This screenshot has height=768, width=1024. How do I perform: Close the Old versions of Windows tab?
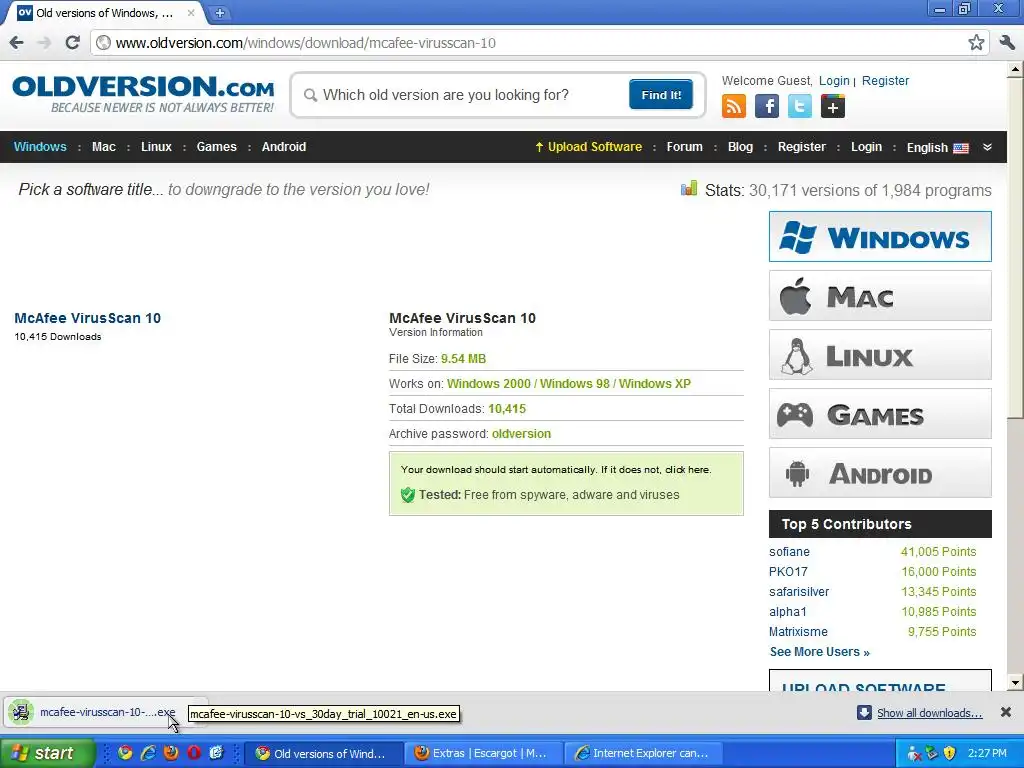click(191, 12)
